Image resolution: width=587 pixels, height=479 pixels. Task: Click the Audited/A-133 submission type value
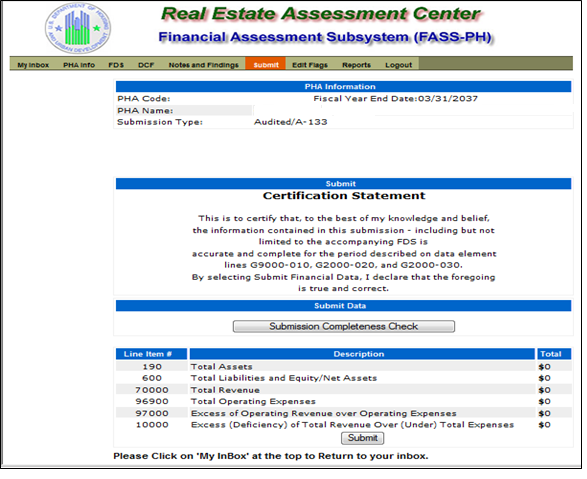click(291, 122)
